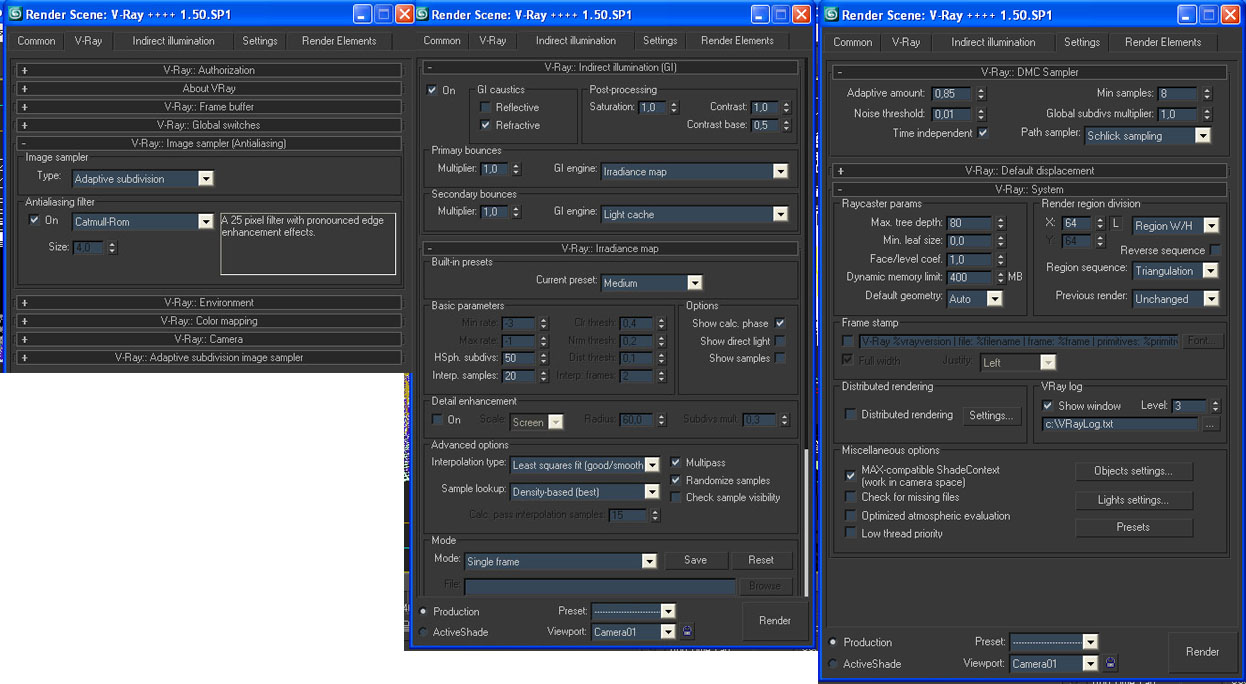Enable the Distributed rendering checkbox
1246x684 pixels.
[851, 415]
